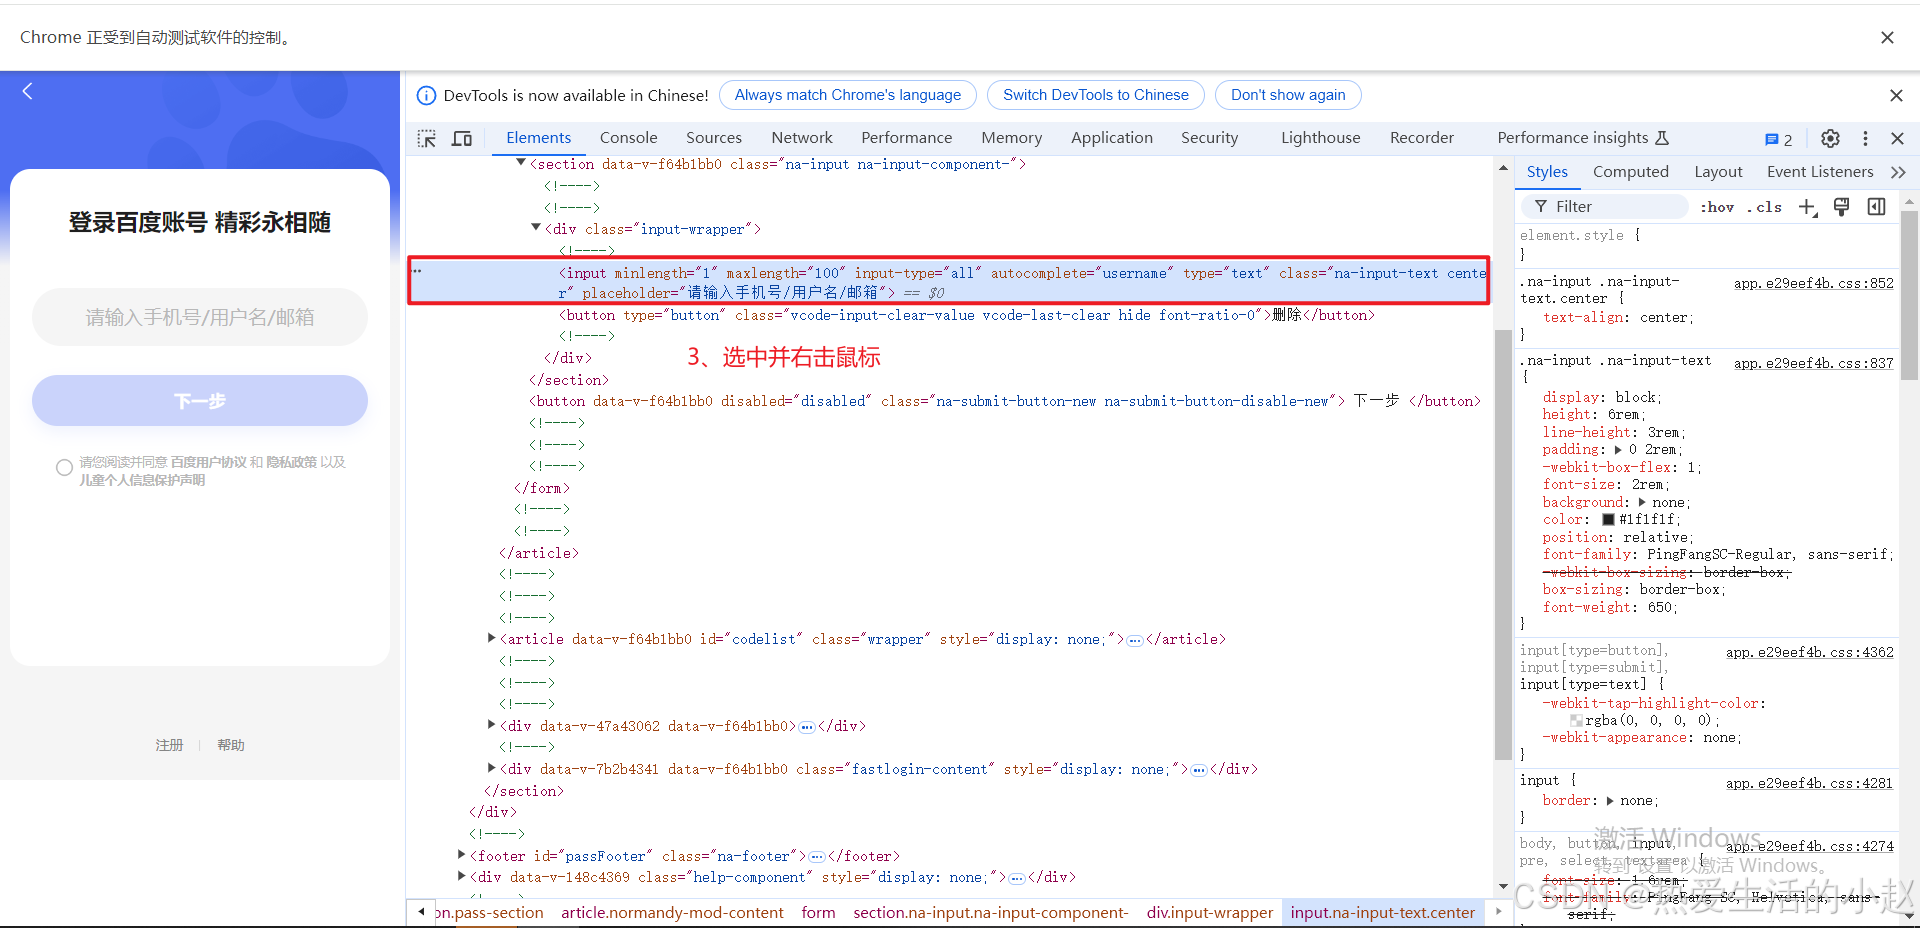Switch to the Layout tab
Viewport: 1920px width, 928px height.
click(1718, 172)
